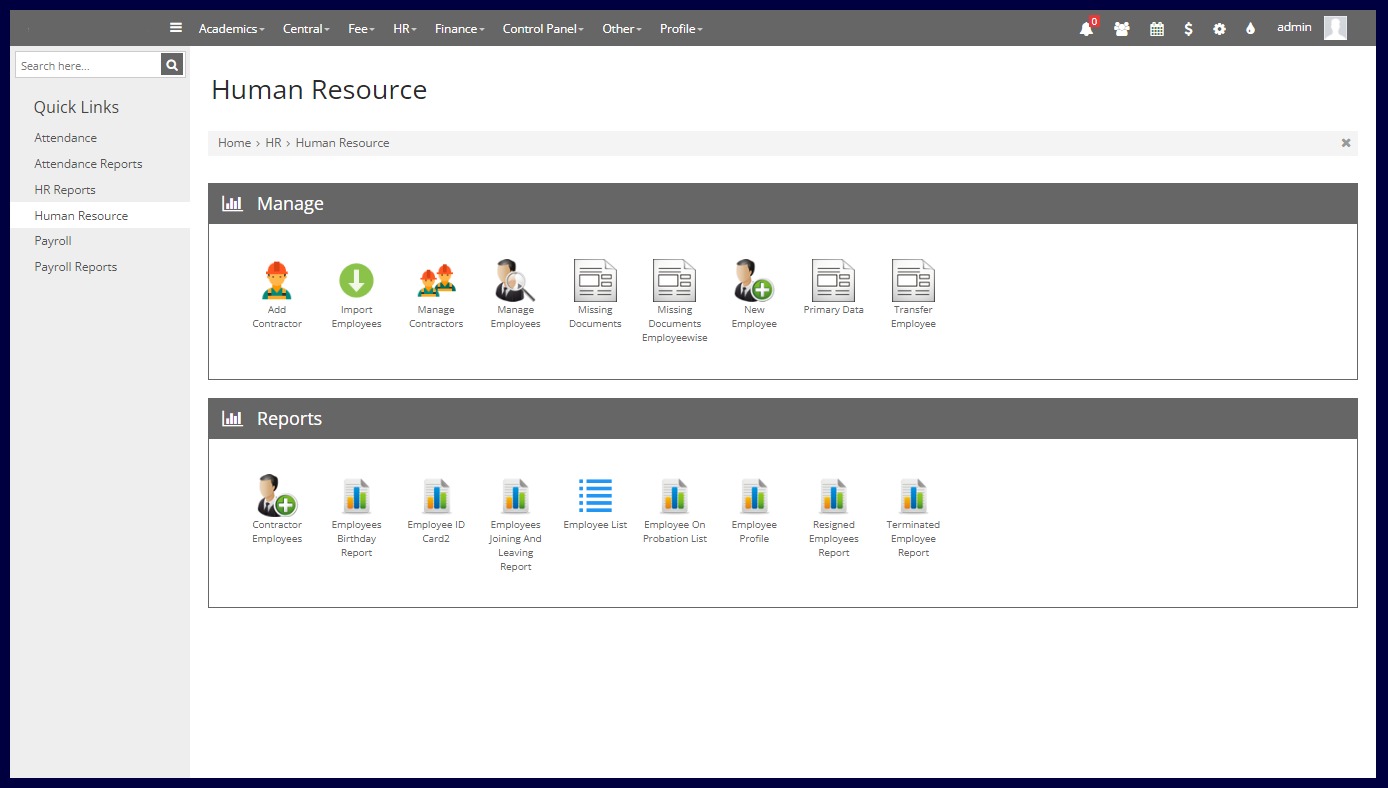
Task: Open Payroll quick link
Action: point(53,241)
